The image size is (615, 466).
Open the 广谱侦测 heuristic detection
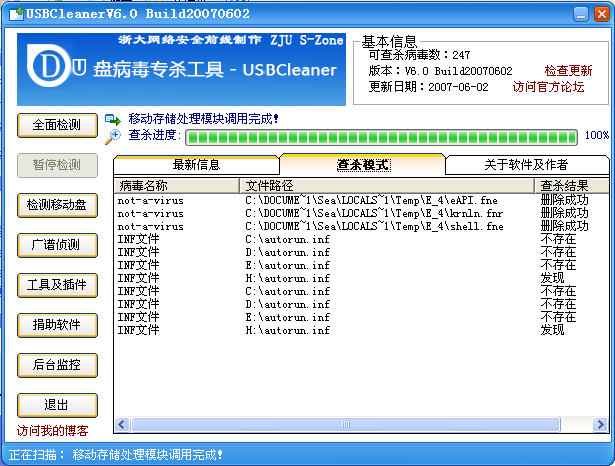click(57, 245)
